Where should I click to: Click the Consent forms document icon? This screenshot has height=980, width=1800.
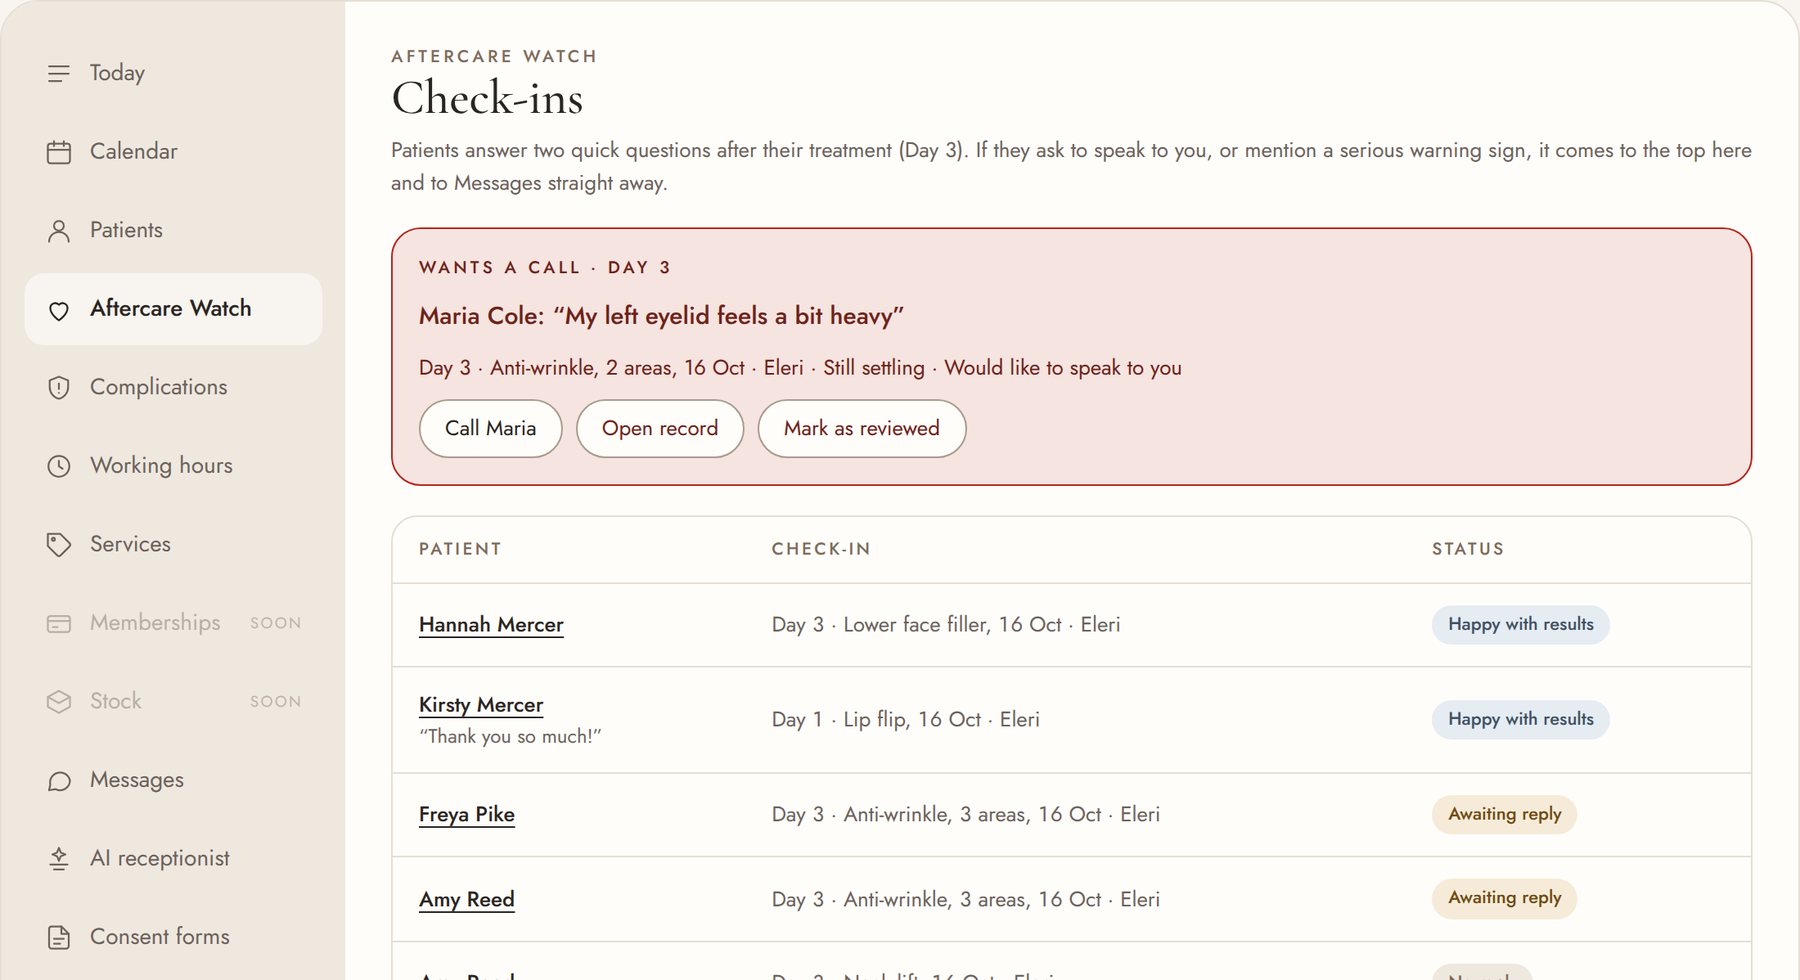pyautogui.click(x=59, y=938)
